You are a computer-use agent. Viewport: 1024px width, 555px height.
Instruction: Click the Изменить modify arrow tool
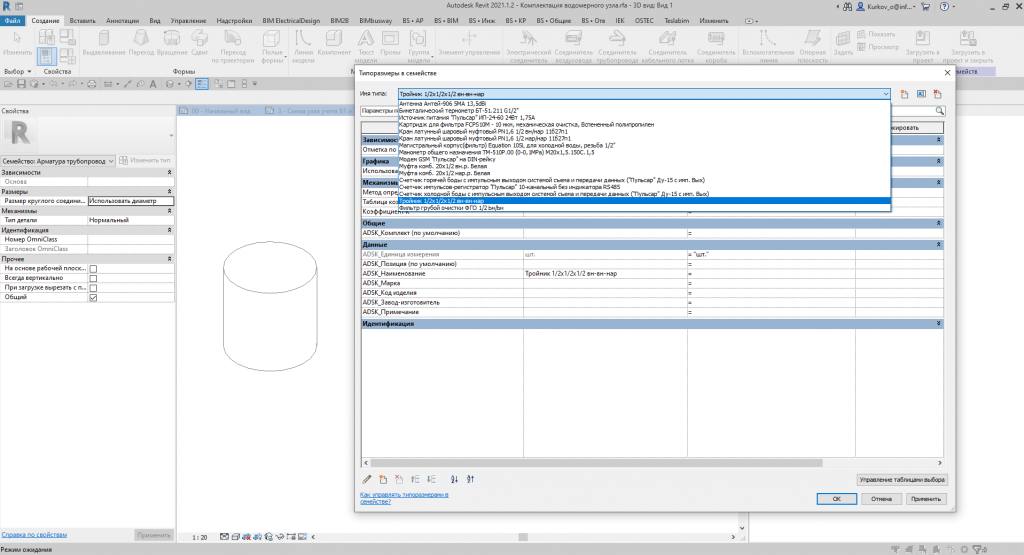coord(17,43)
